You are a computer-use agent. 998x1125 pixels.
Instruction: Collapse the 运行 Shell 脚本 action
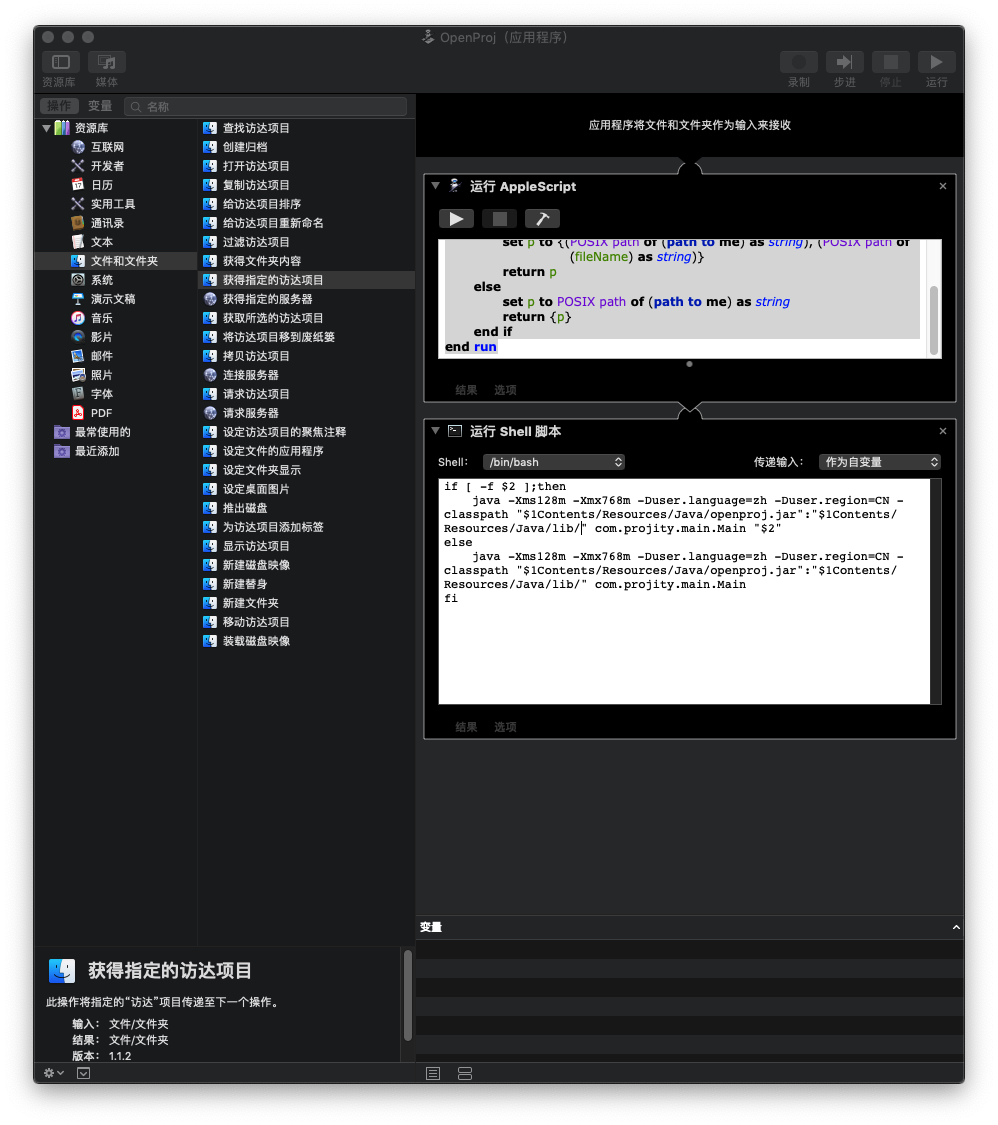tap(435, 430)
